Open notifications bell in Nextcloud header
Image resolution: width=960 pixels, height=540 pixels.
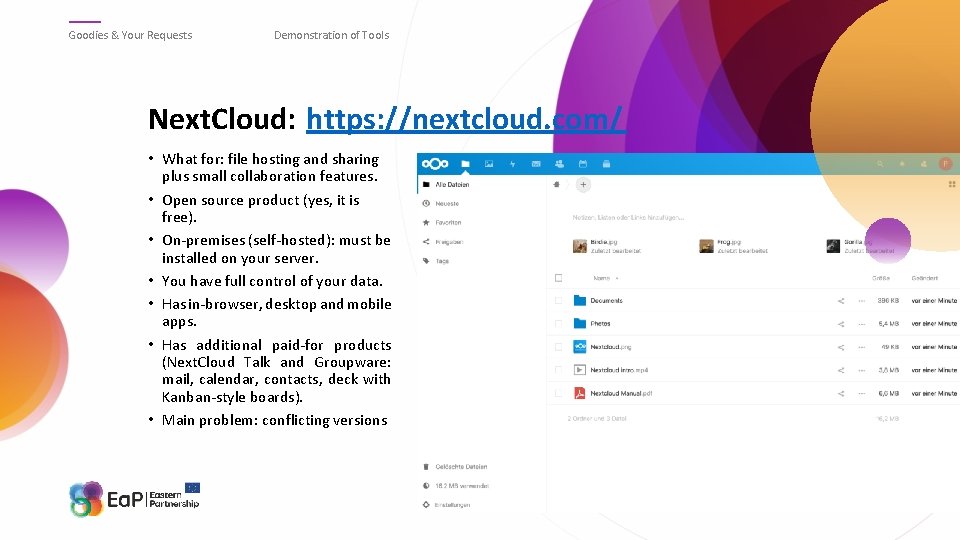902,164
